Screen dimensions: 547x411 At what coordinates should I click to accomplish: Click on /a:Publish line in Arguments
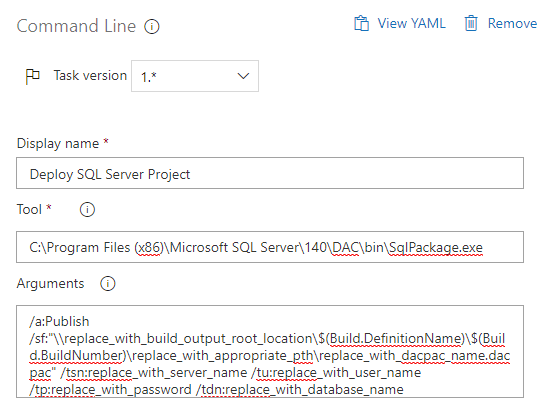(59, 321)
